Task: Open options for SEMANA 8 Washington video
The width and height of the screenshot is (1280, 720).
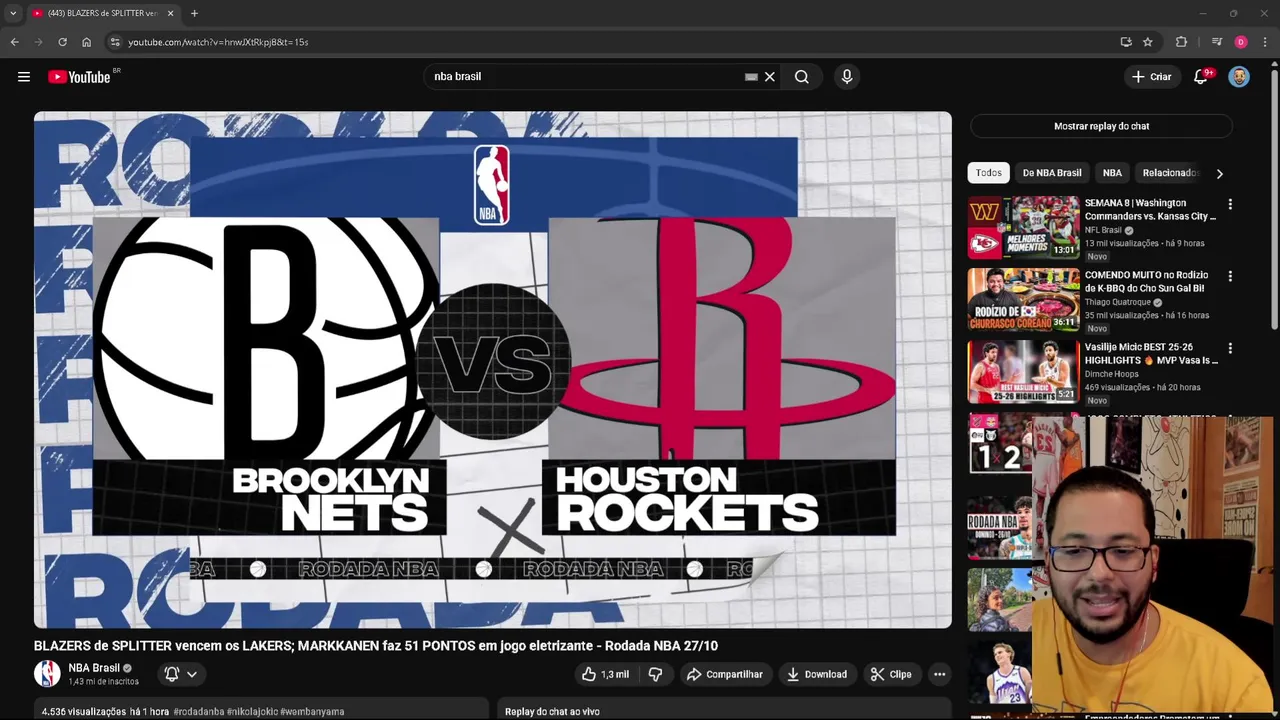Action: coord(1230,204)
